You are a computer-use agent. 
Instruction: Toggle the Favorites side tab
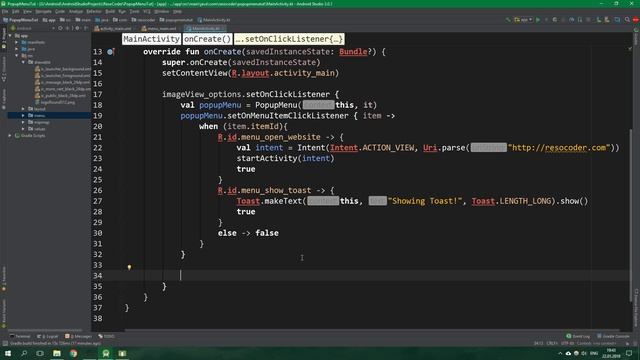tap(4, 279)
